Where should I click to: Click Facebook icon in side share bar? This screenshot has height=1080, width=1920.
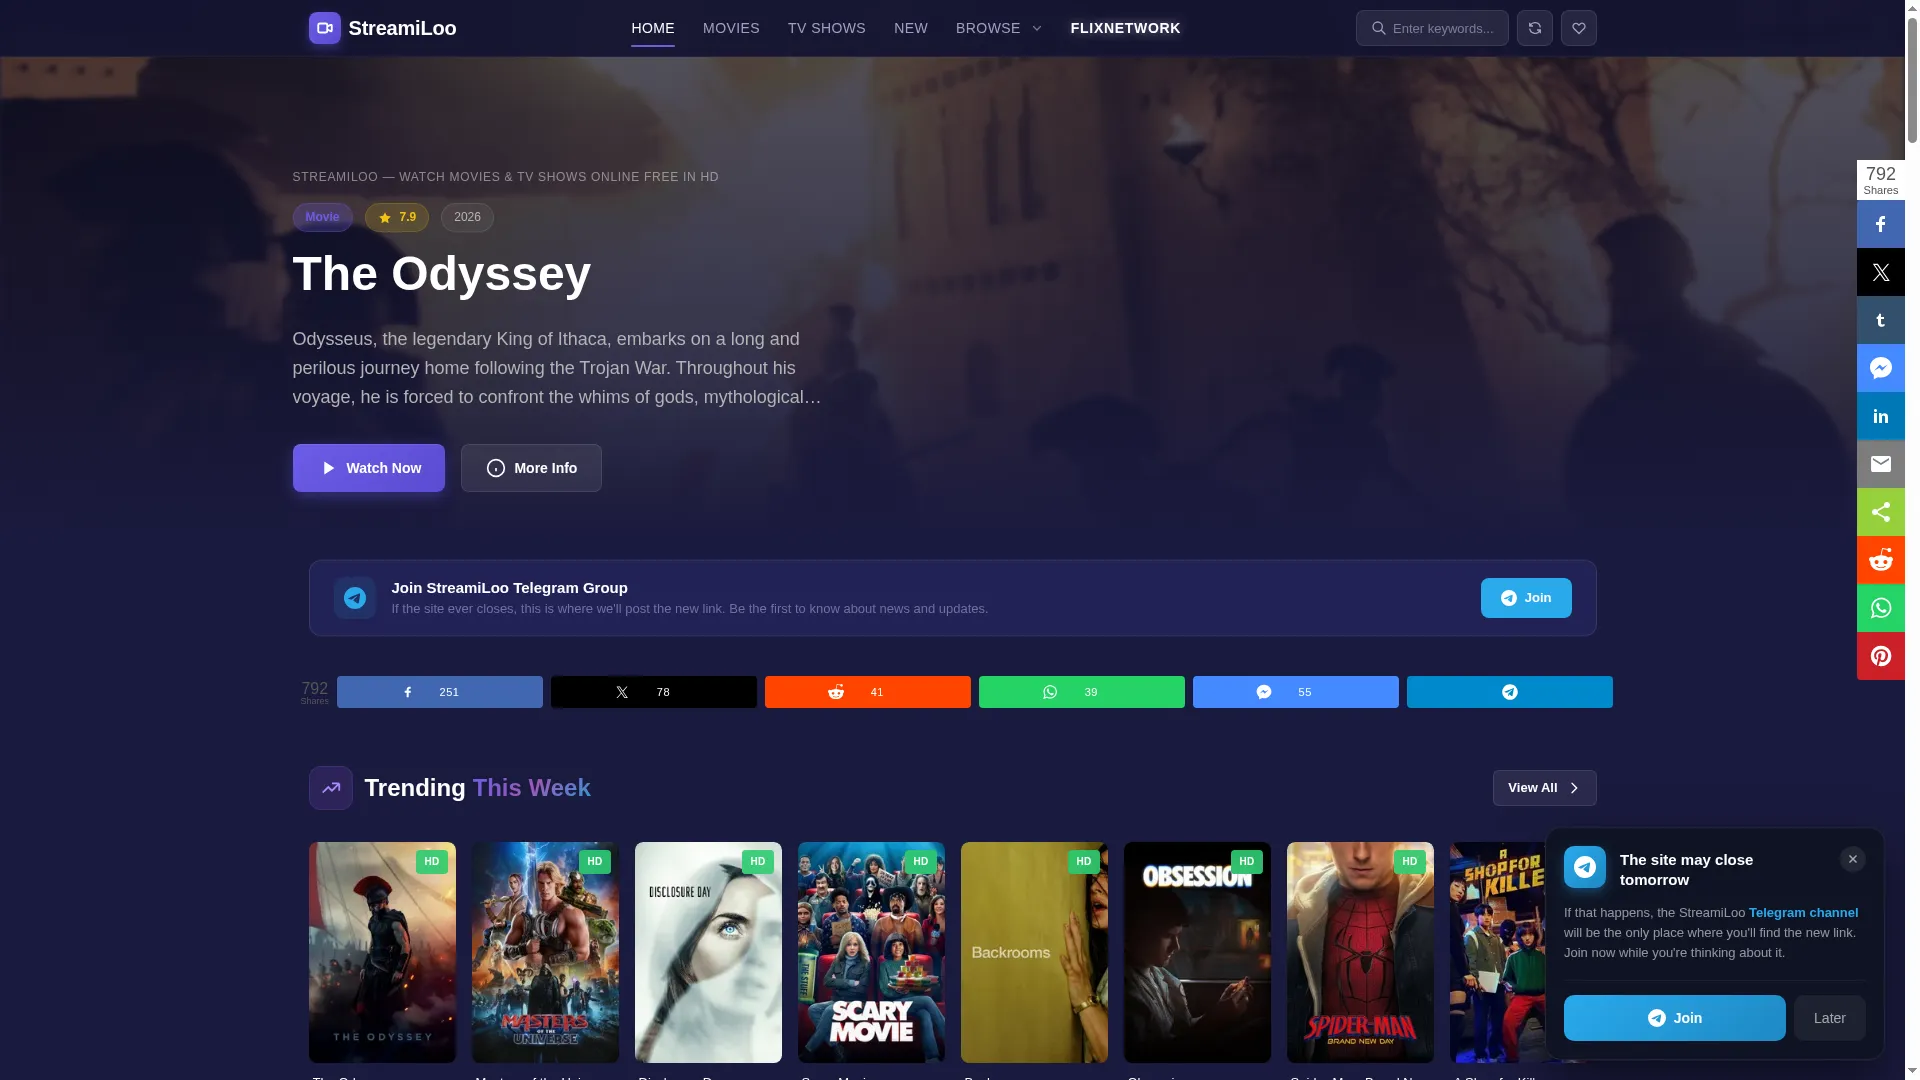pos(1880,224)
